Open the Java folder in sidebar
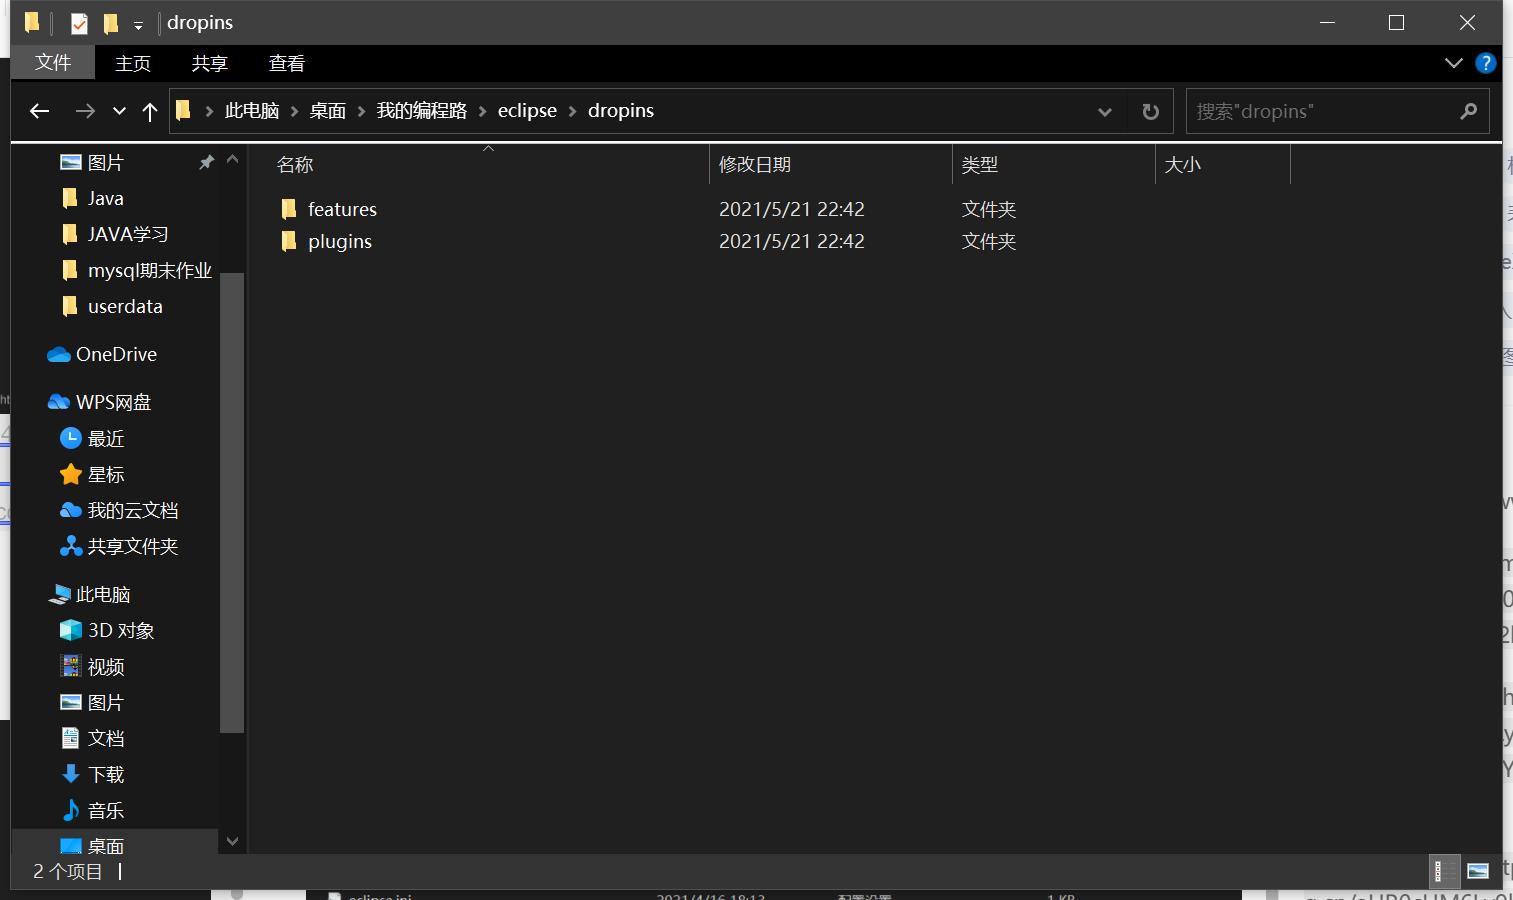Viewport: 1513px width, 900px height. 106,198
